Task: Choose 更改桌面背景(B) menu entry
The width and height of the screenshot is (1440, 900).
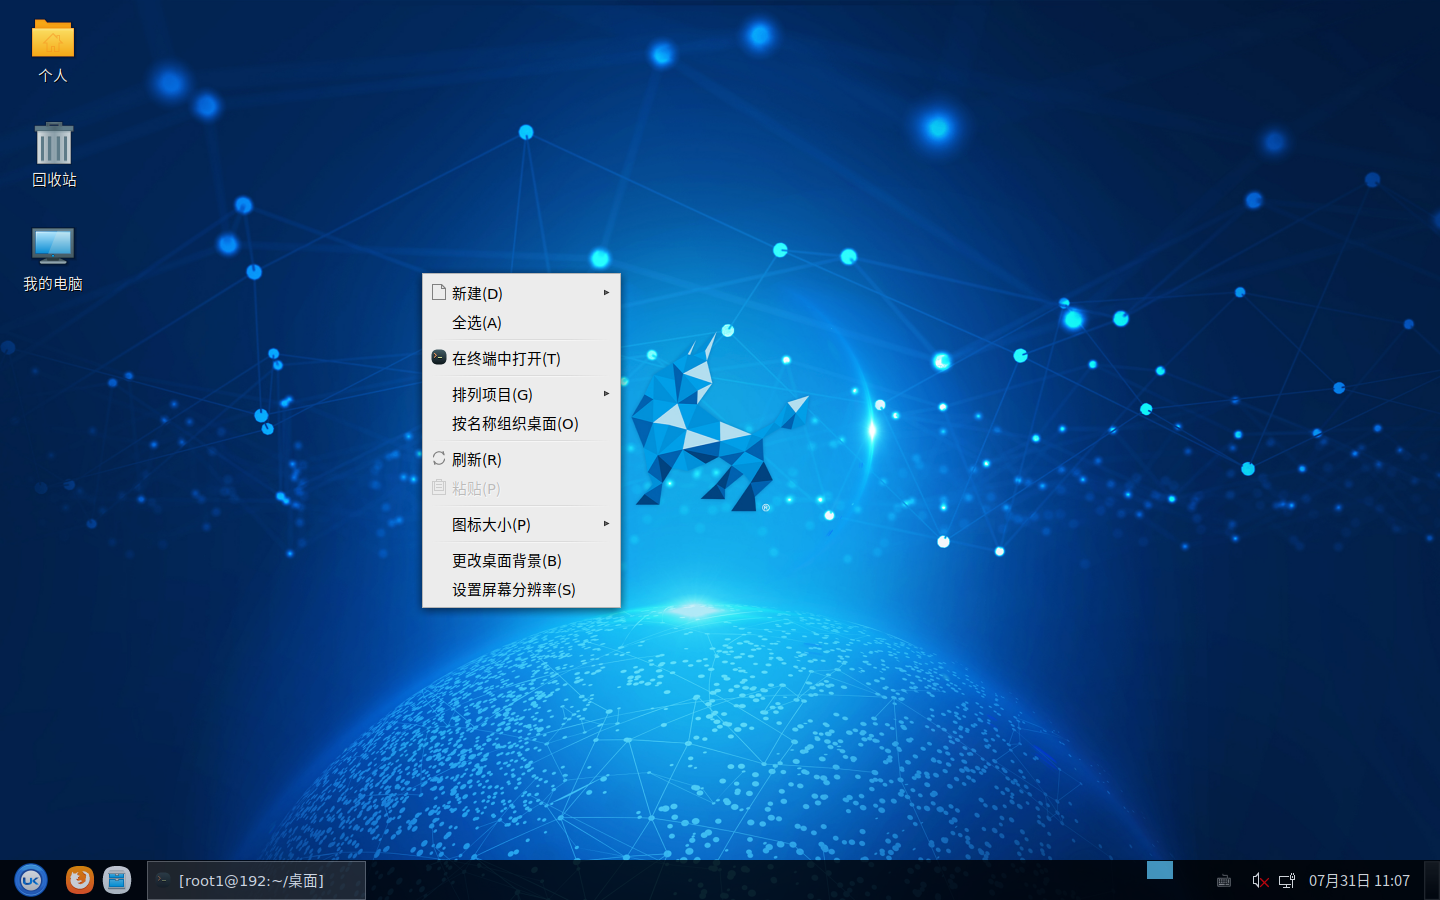Action: point(521,560)
